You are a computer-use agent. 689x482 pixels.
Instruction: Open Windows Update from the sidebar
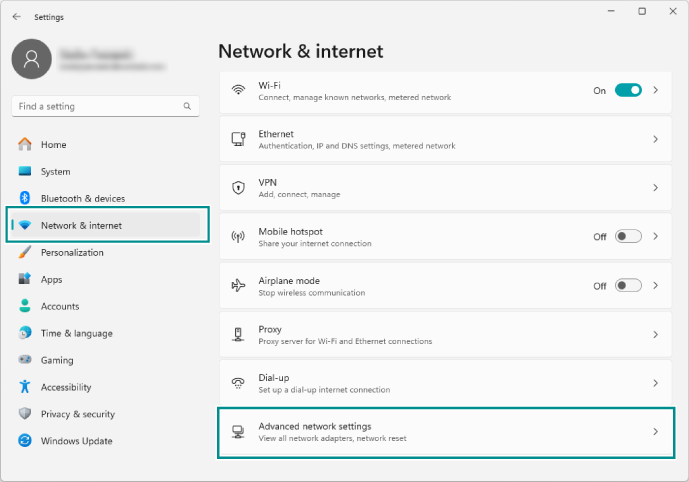pos(76,441)
